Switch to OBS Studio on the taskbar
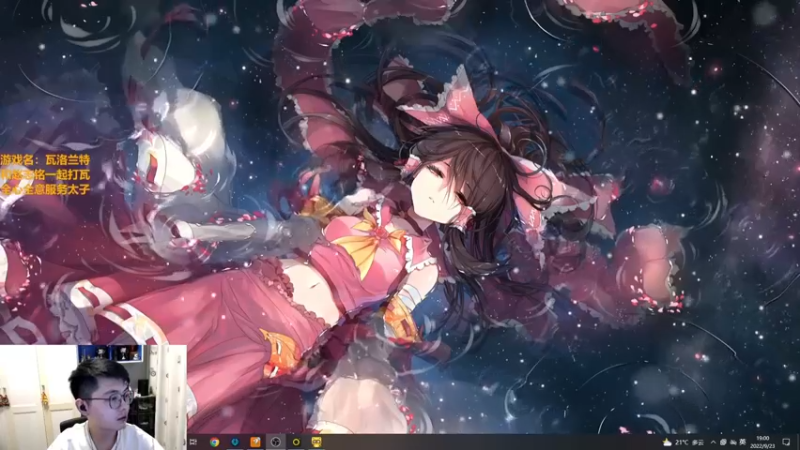 click(276, 442)
